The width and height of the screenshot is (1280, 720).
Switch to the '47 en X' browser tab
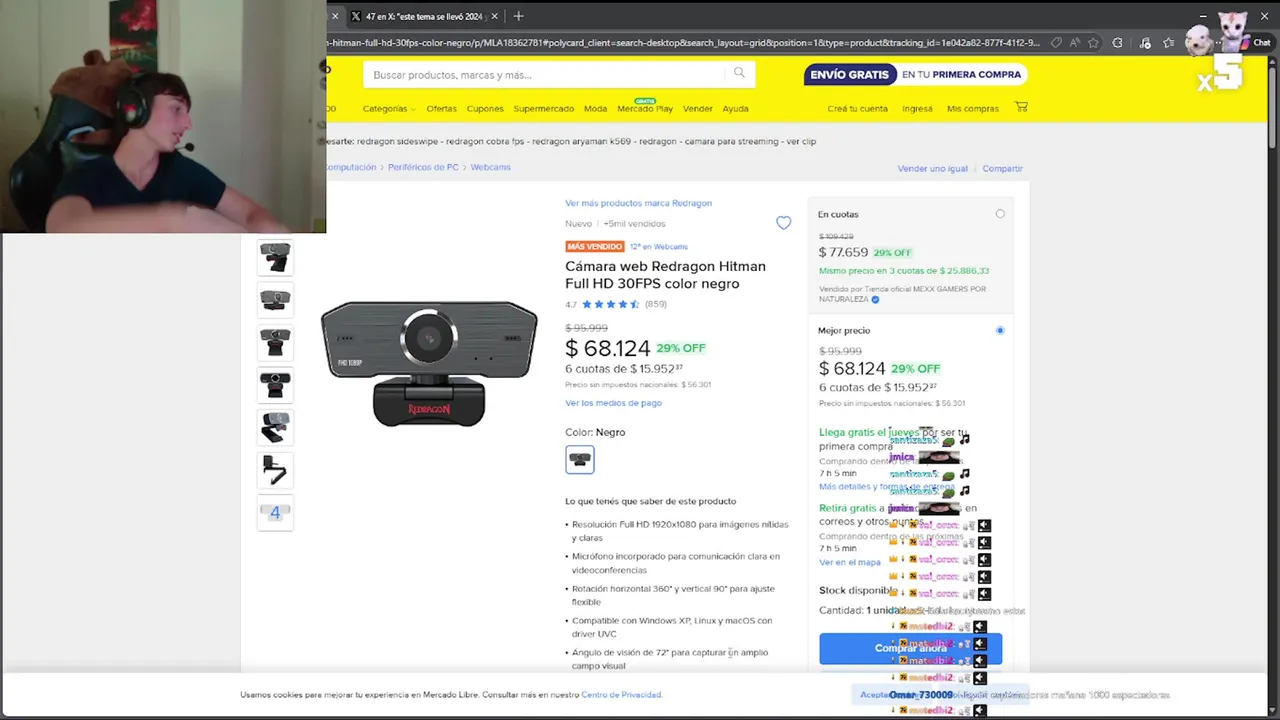pos(422,16)
